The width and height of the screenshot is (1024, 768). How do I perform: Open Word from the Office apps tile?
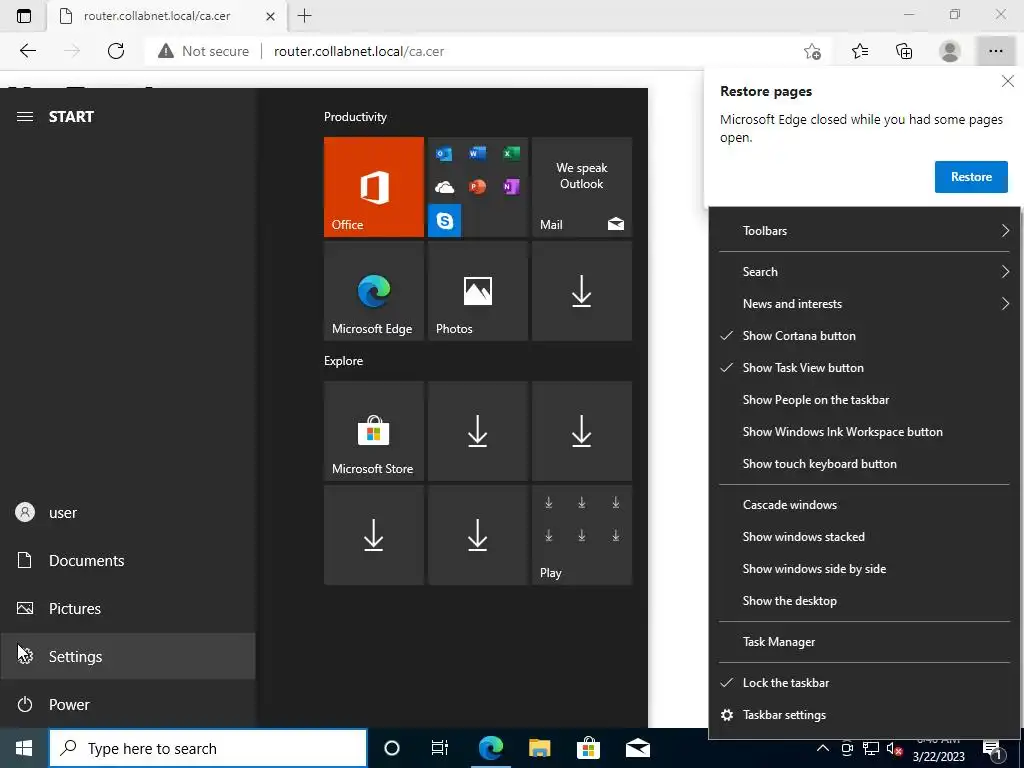tap(477, 153)
